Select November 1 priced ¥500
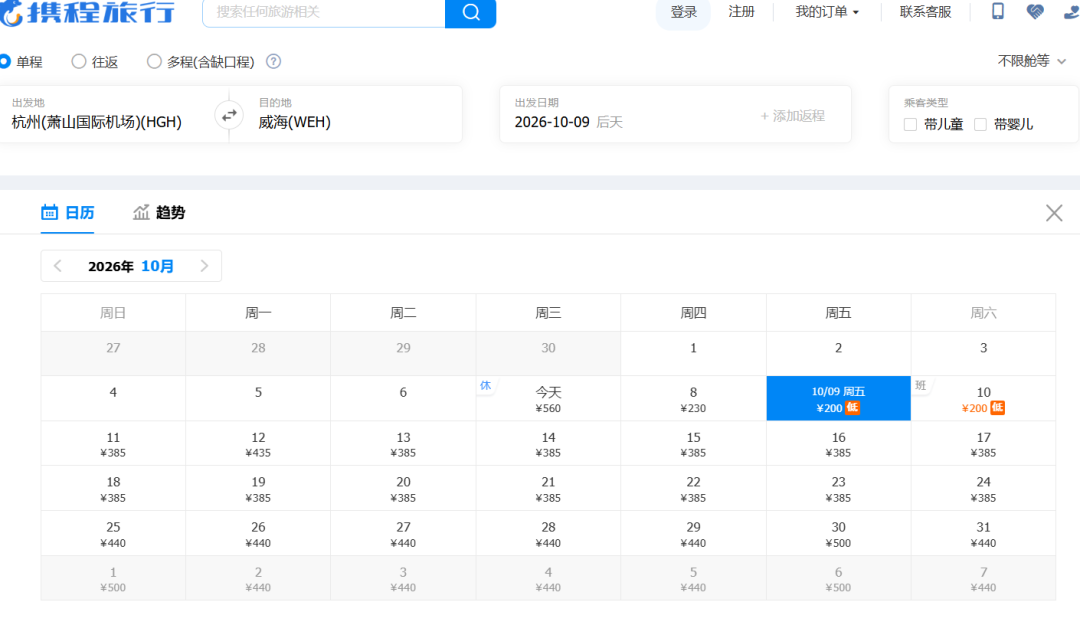The width and height of the screenshot is (1080, 625). (113, 578)
